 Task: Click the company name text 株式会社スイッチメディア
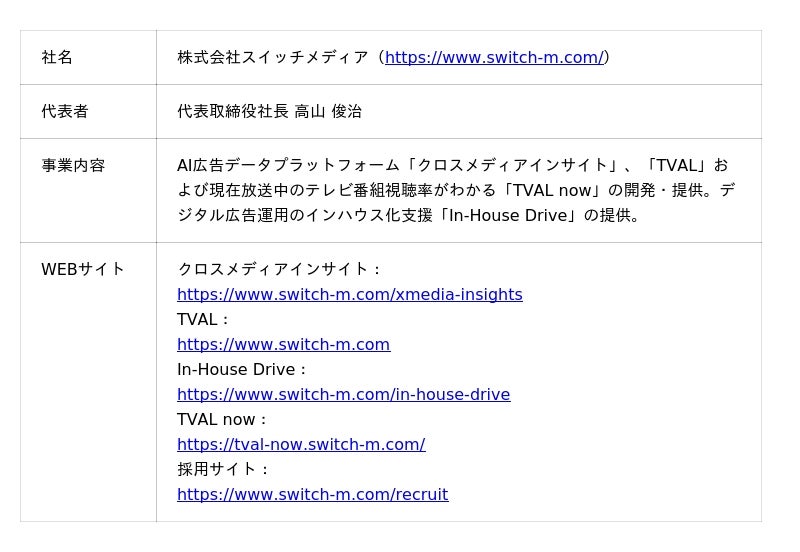(272, 58)
